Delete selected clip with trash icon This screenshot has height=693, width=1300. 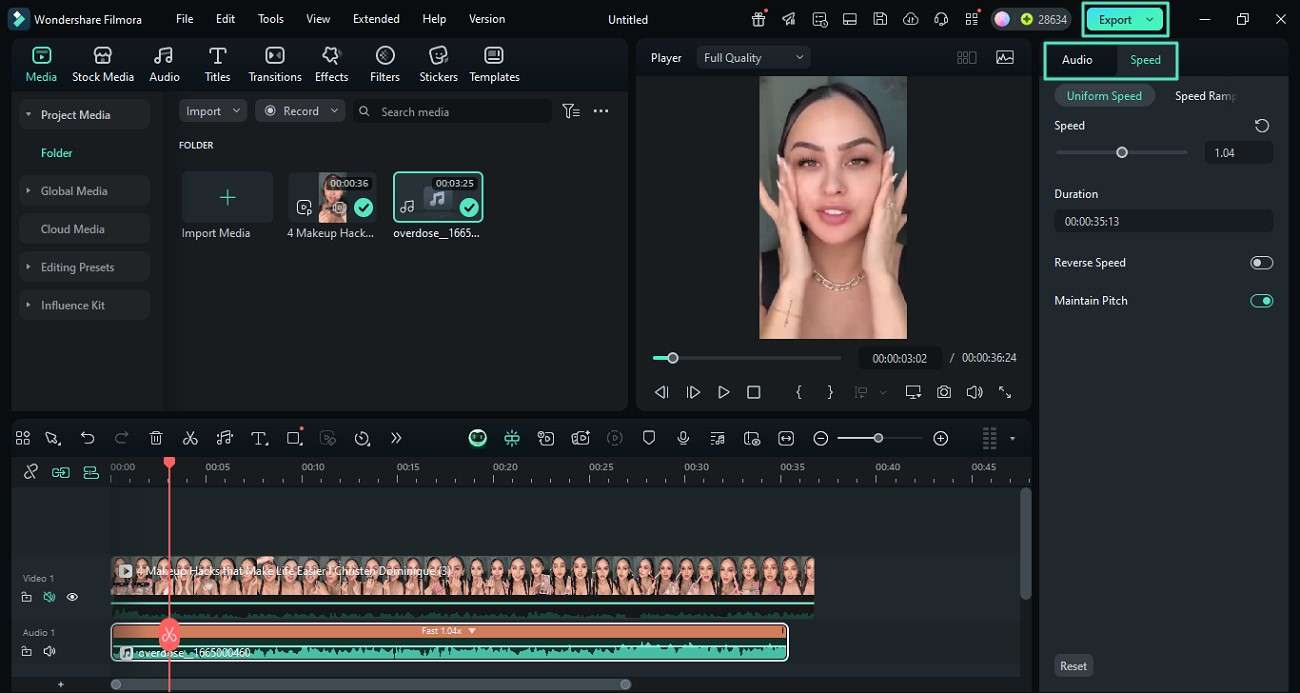click(156, 438)
